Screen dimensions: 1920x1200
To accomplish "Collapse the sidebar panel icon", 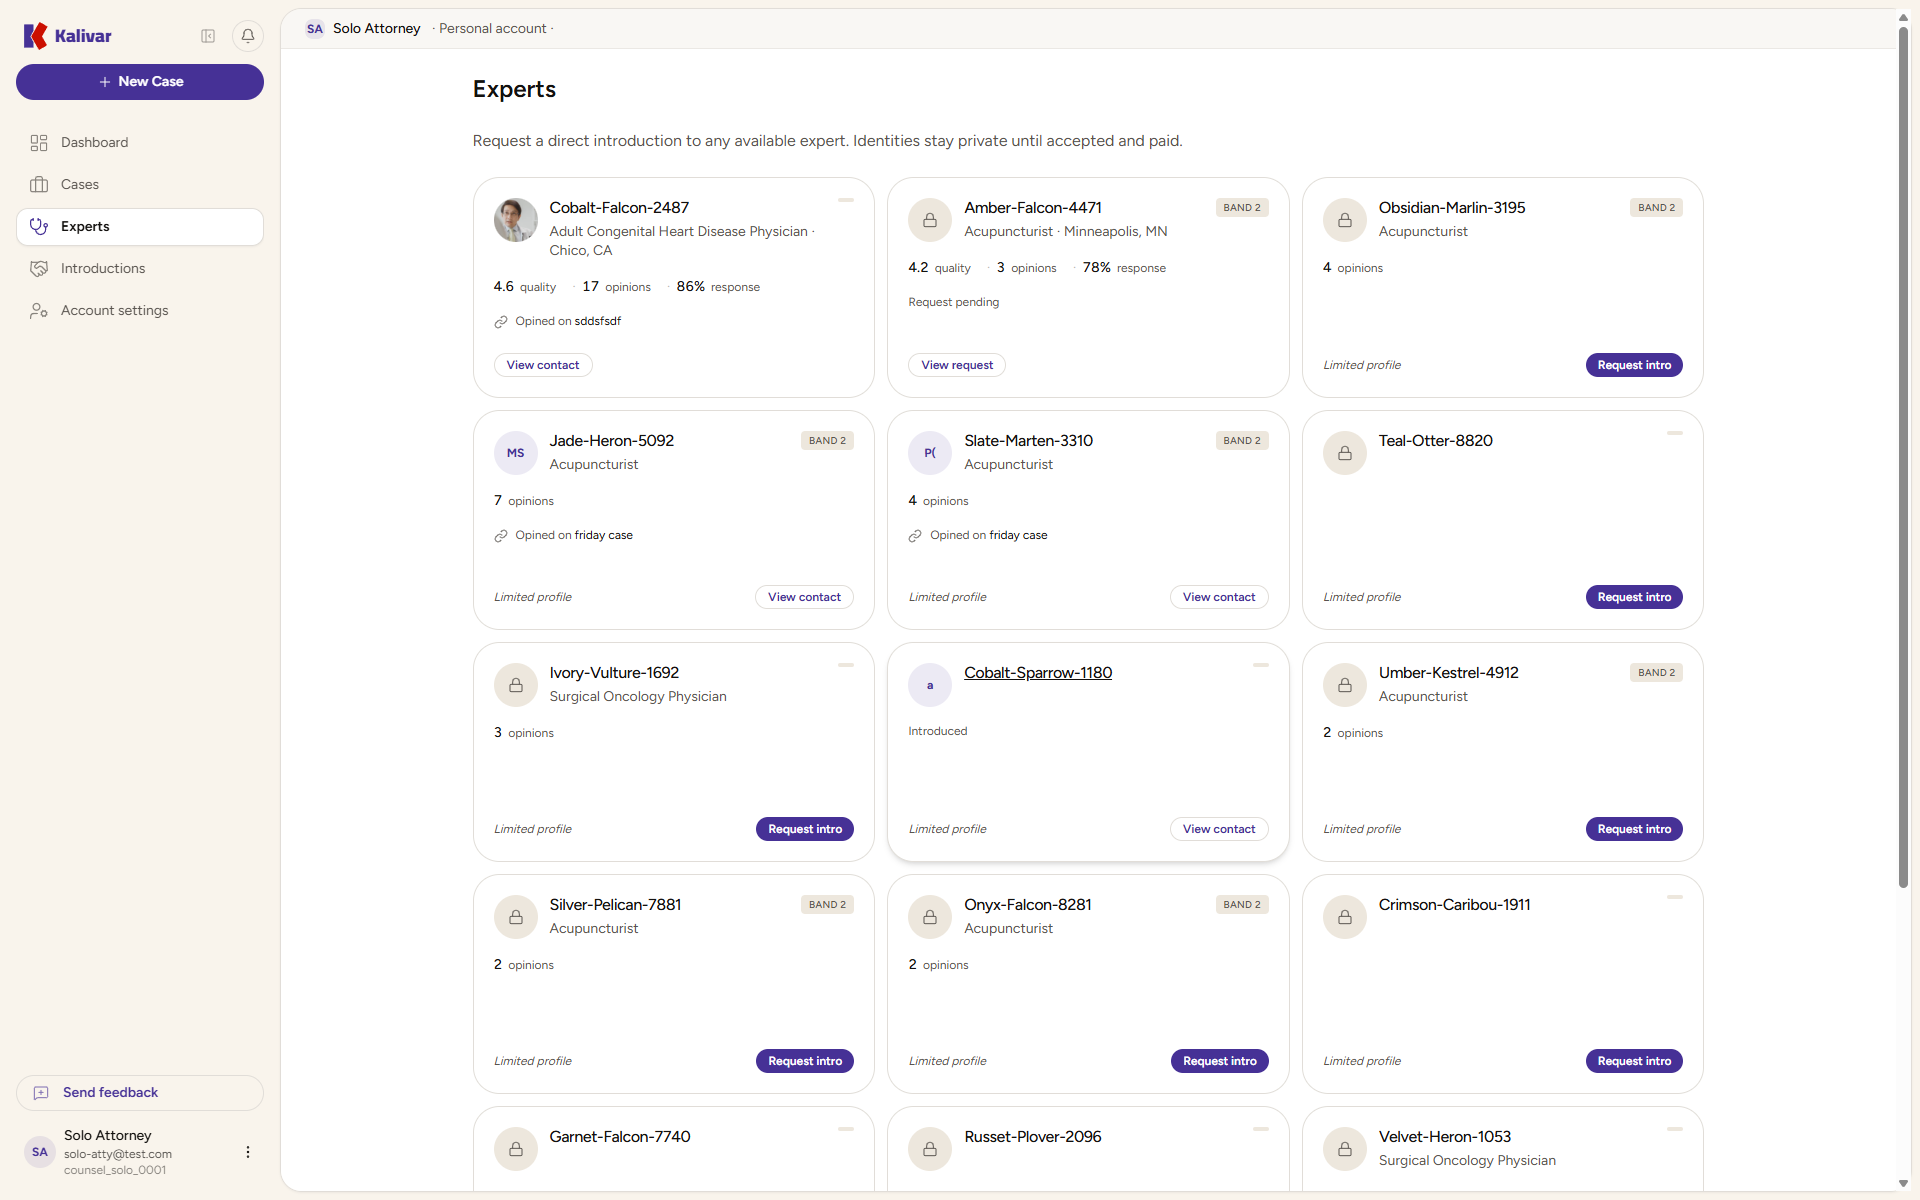I will coord(208,36).
